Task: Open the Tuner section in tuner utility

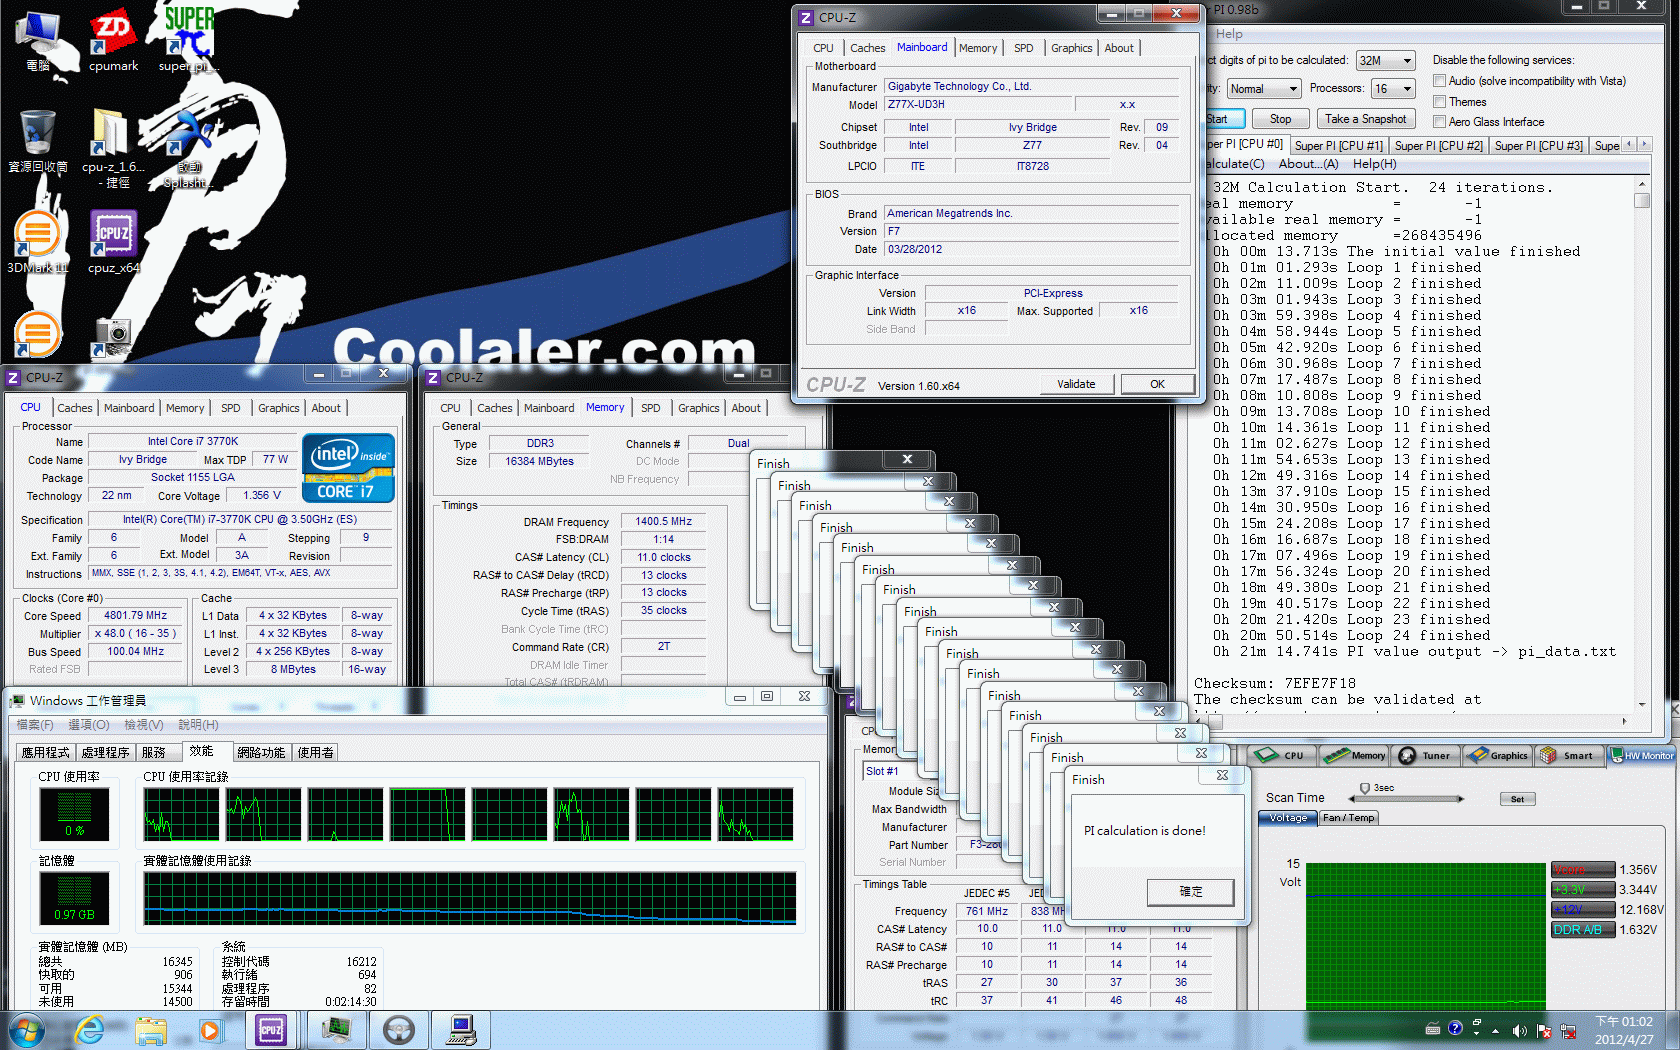Action: click(x=1426, y=755)
